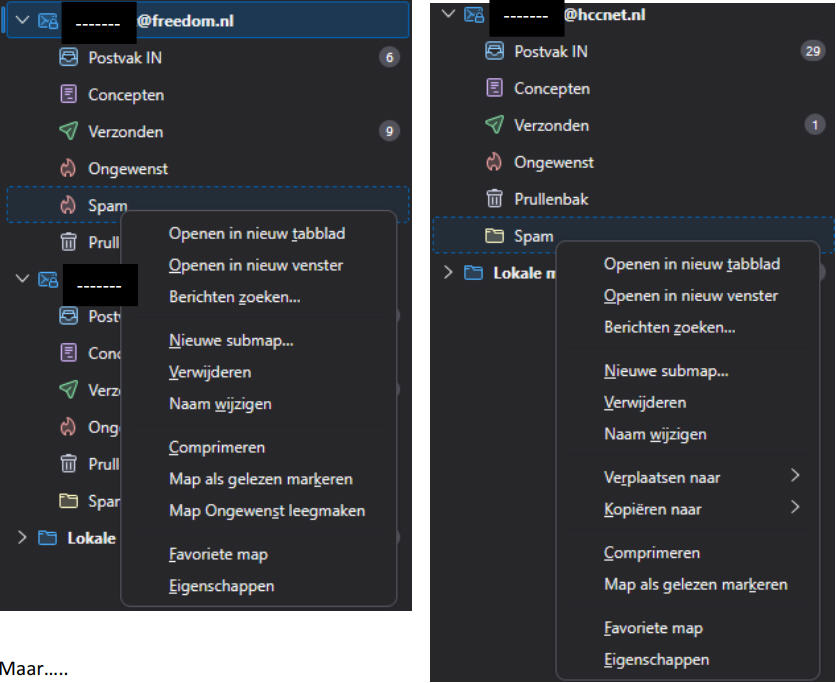The image size is (836, 683).
Task: Click the freedom.nl Postvak IN inbox icon
Action: coord(68,58)
